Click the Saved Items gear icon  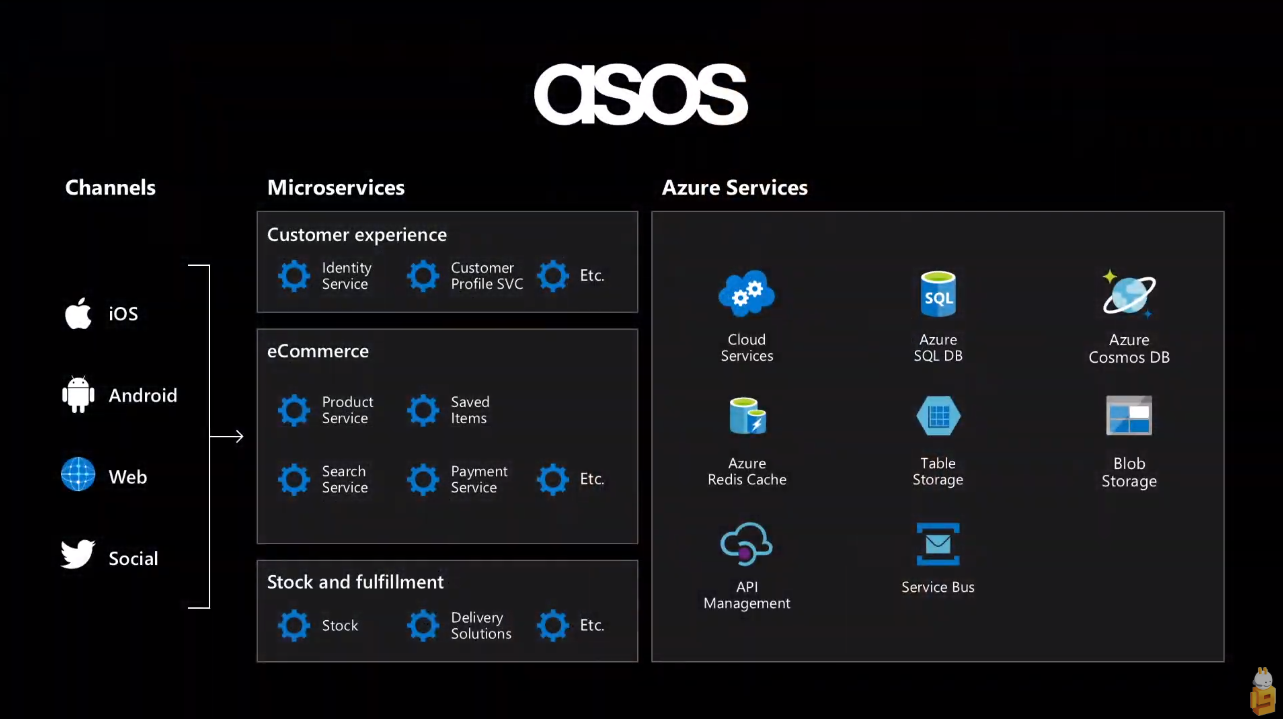tap(423, 410)
